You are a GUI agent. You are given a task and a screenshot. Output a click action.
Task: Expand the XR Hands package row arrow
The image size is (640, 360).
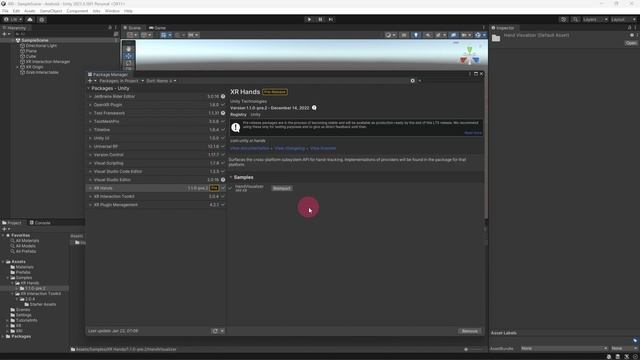(90, 188)
